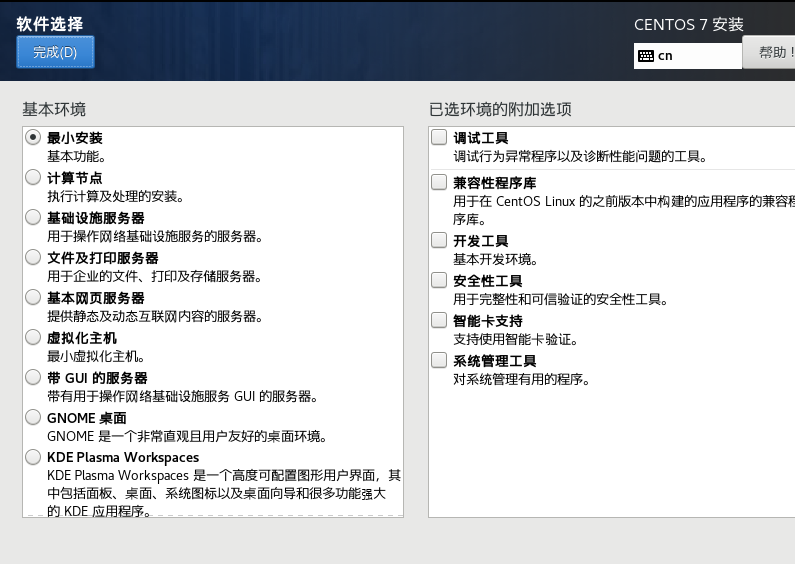Click the 已选环境的附加选项 heading

pyautogui.click(x=500, y=109)
